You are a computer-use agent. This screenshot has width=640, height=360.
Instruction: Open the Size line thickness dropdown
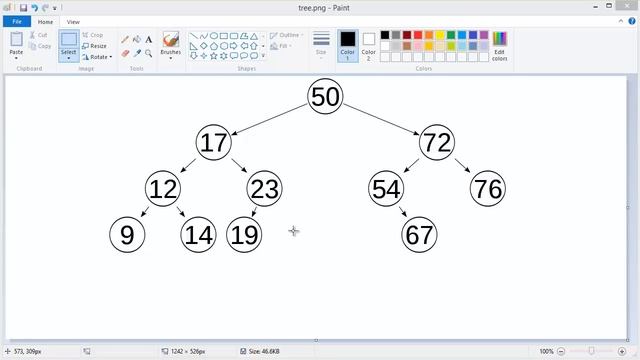coord(321,45)
